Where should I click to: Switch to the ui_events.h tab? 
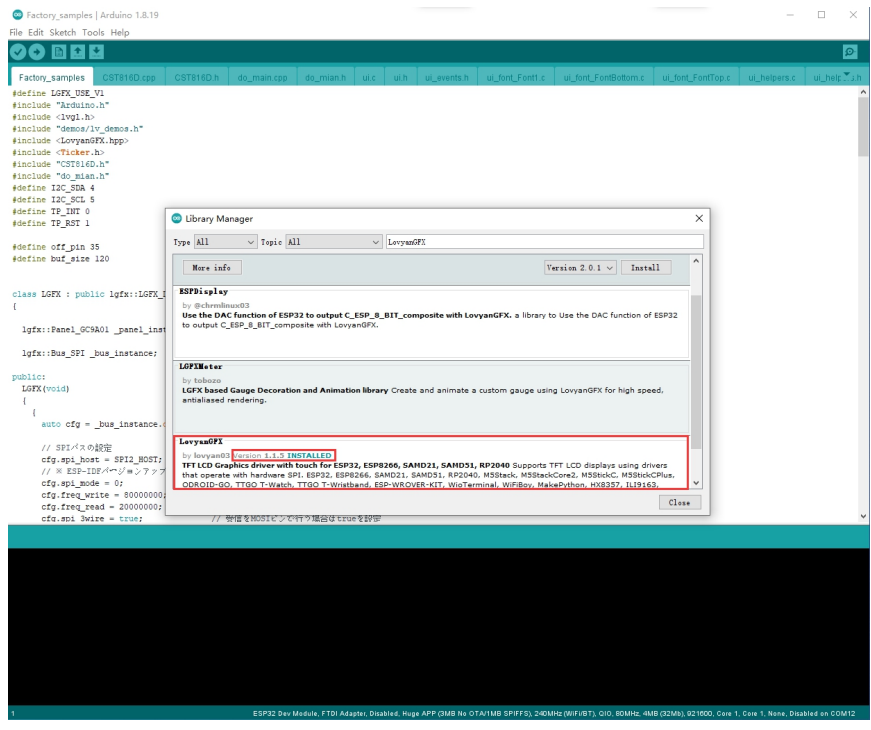(444, 77)
